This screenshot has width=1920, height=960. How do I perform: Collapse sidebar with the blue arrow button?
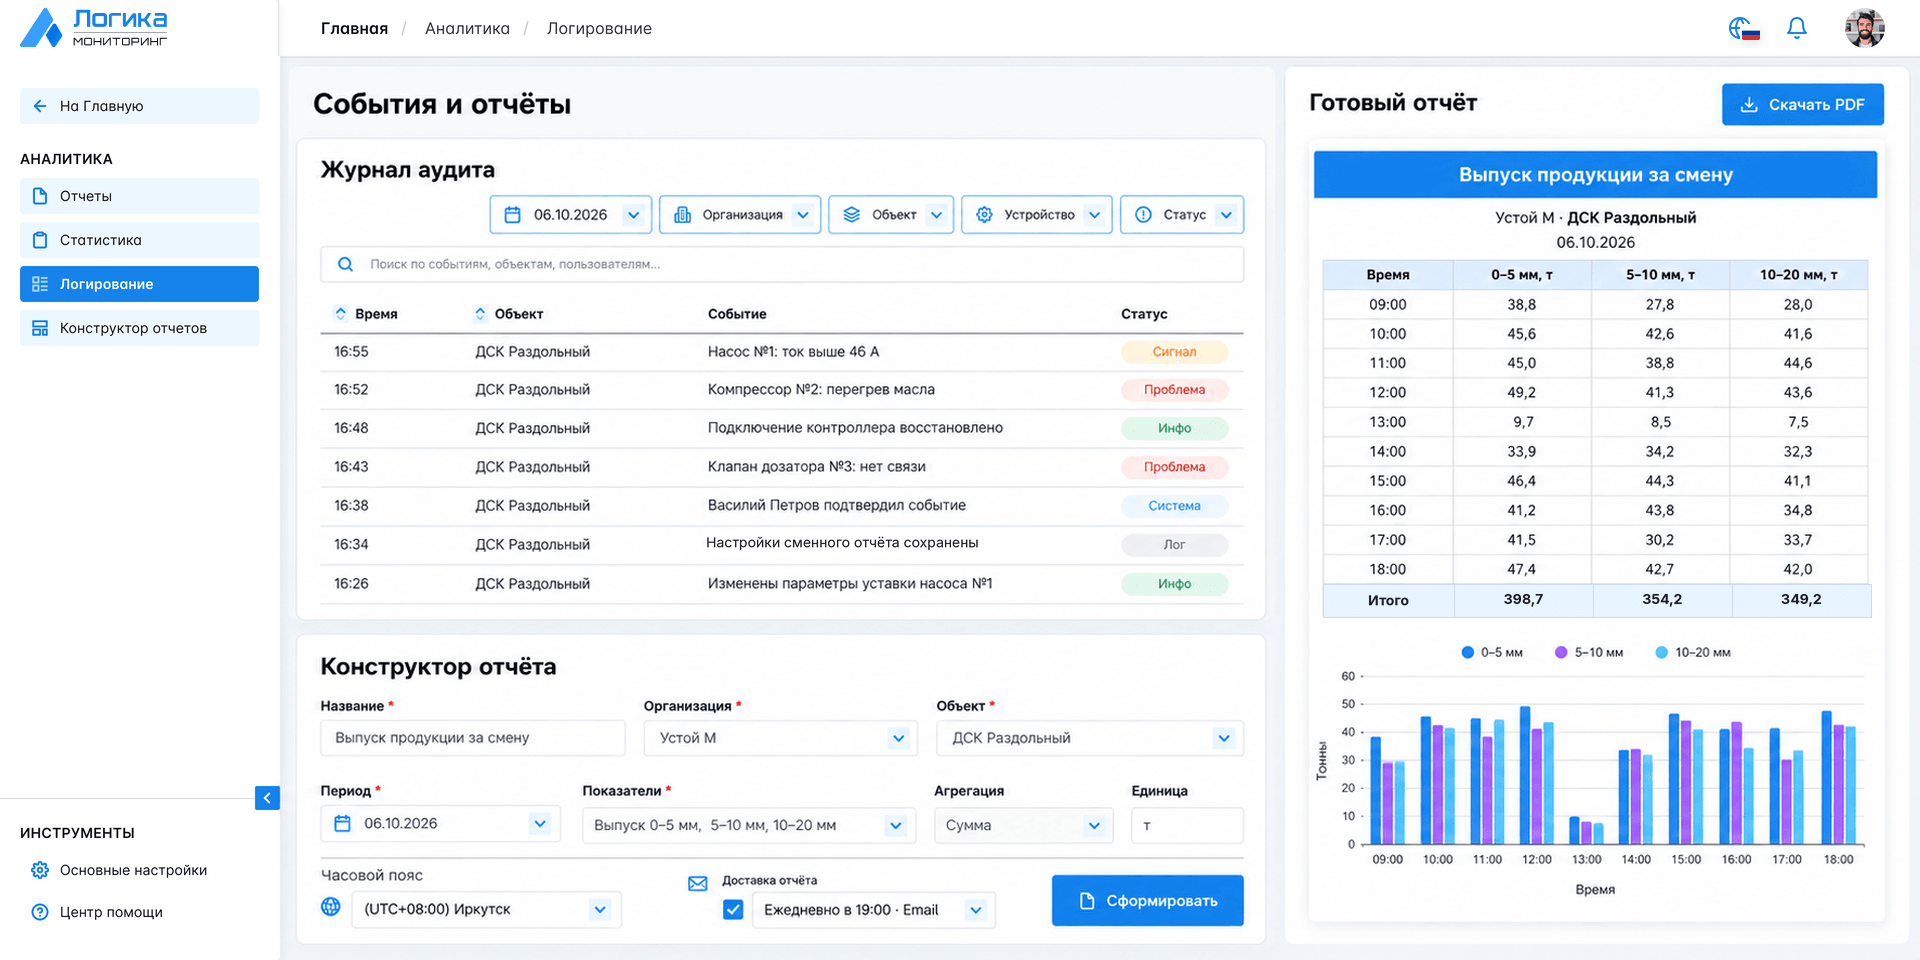point(267,798)
